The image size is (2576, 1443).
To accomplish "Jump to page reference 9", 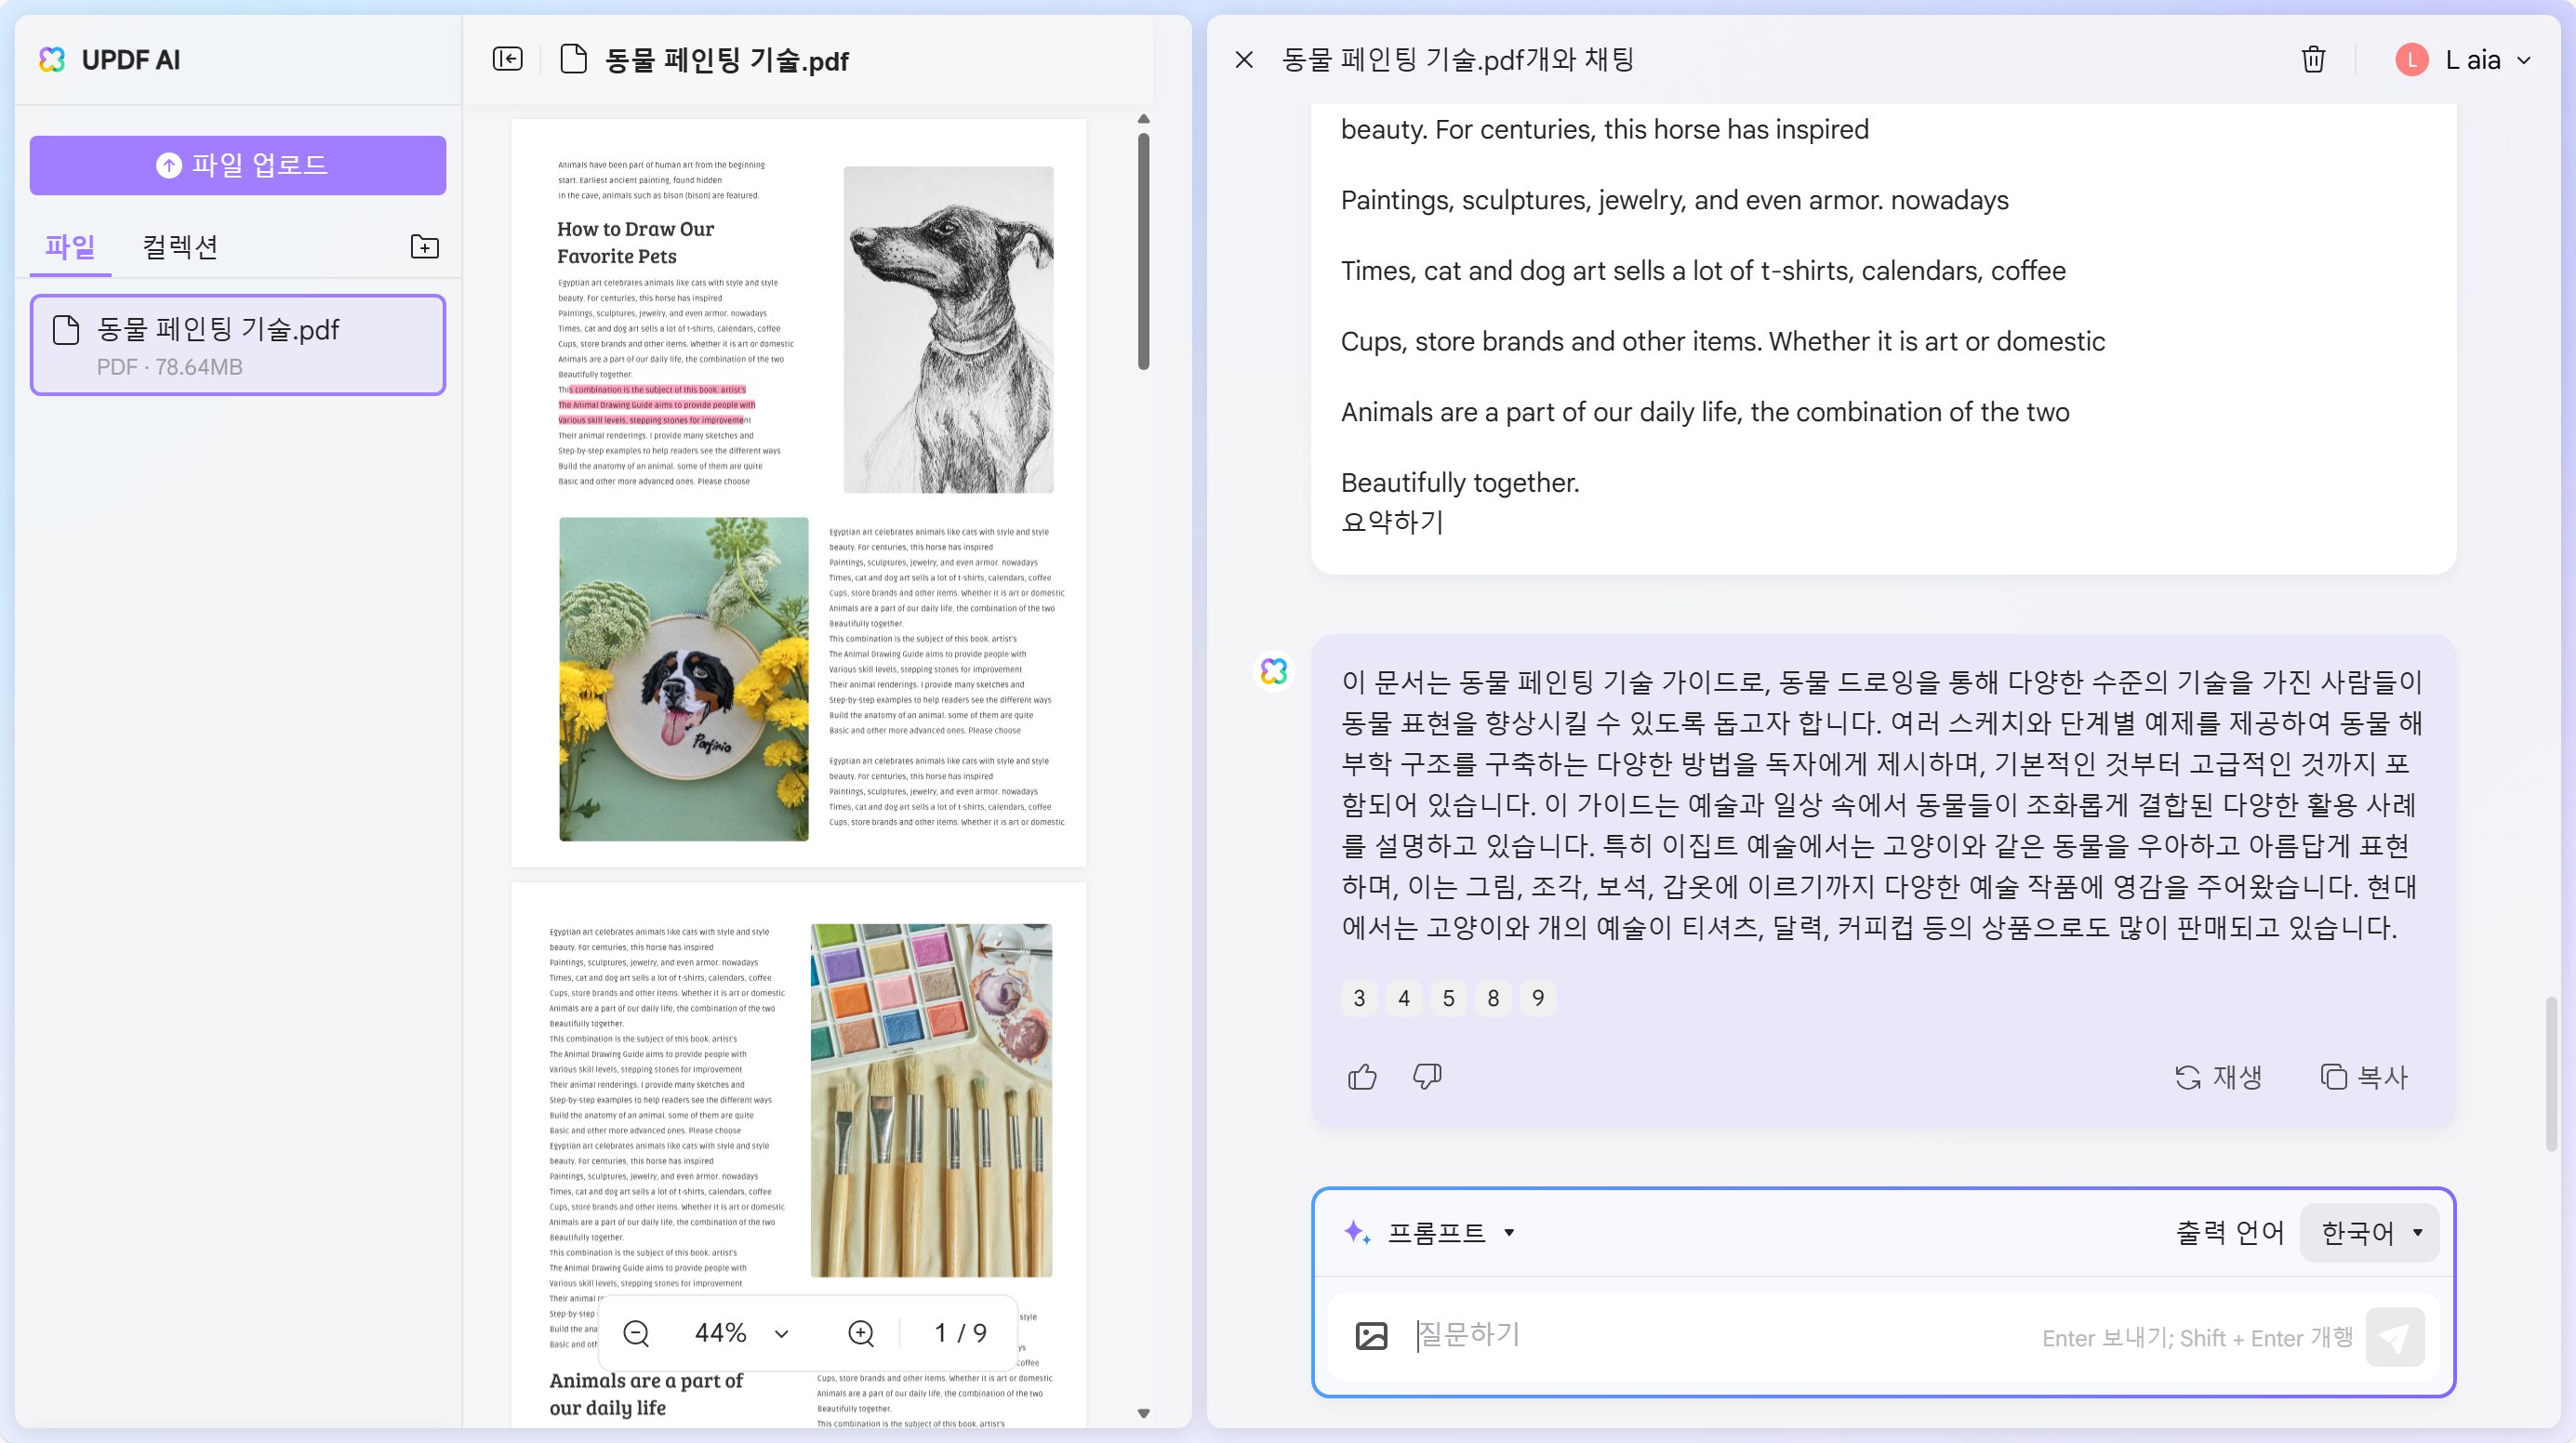I will click(1538, 998).
